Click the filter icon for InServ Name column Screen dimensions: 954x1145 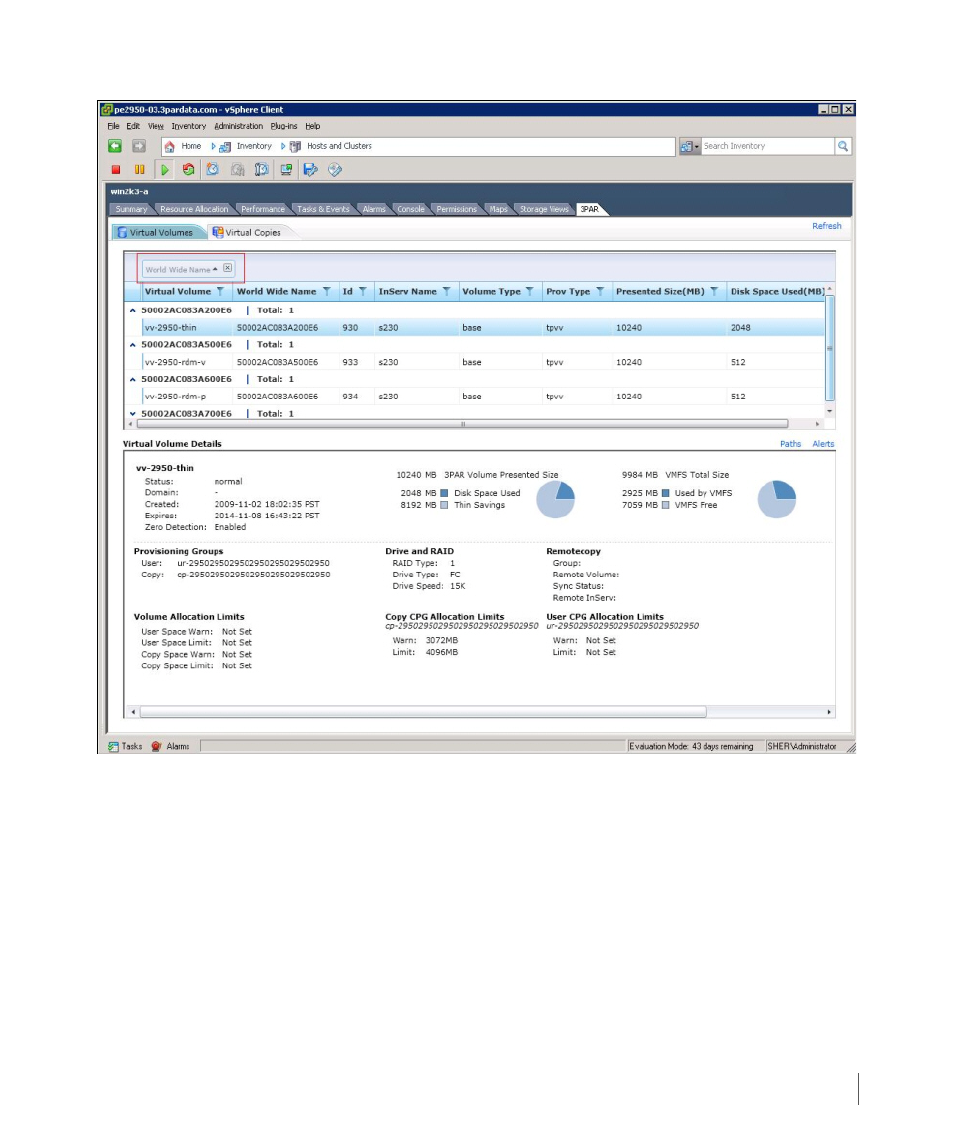click(x=446, y=291)
